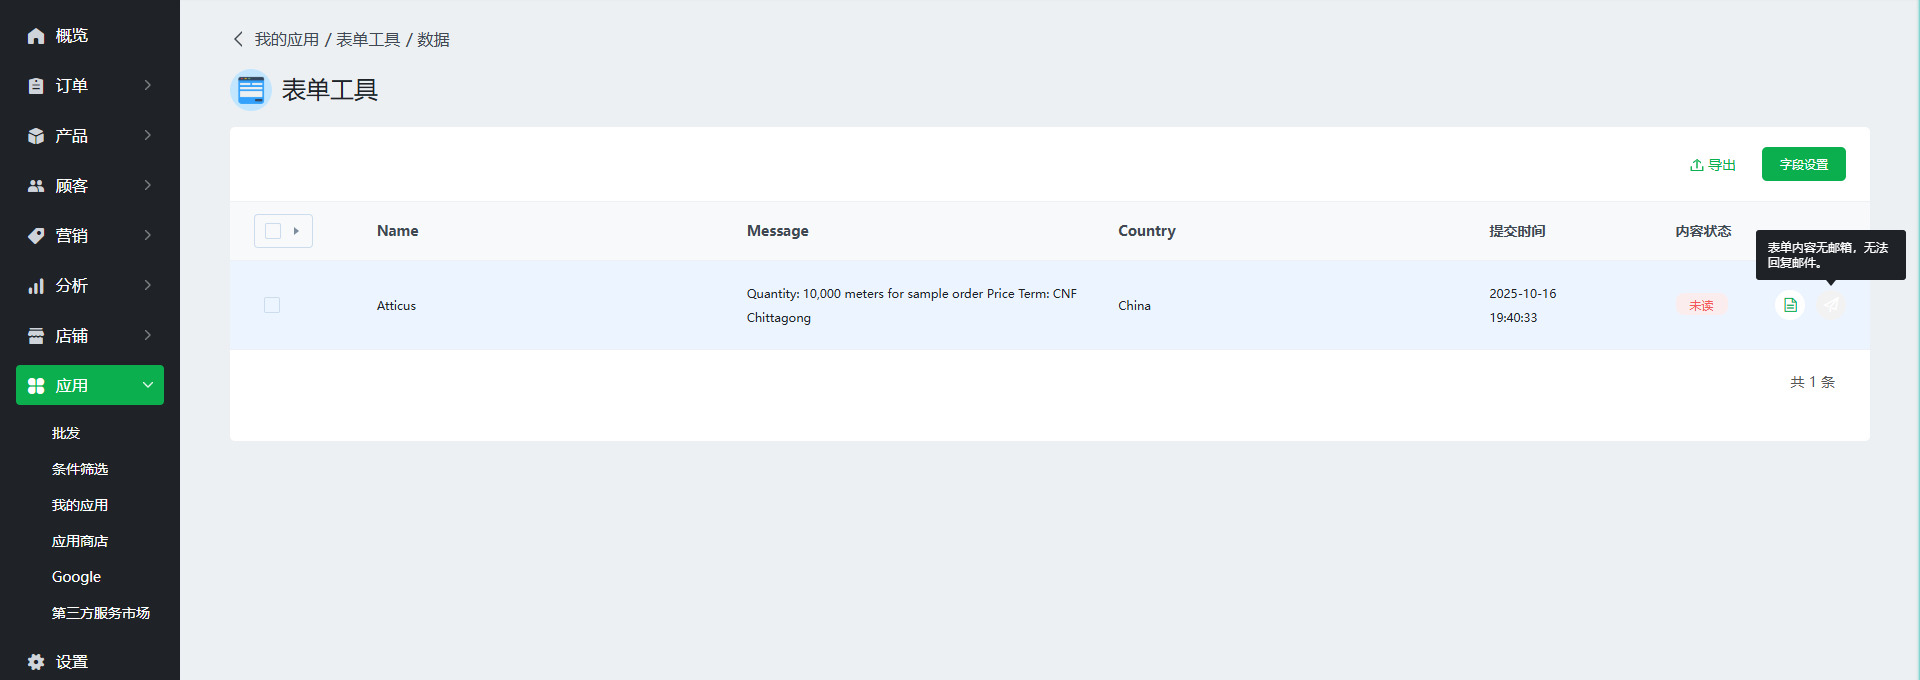The image size is (1920, 680).
Task: Click the green 字段设置 button
Action: (x=1803, y=164)
